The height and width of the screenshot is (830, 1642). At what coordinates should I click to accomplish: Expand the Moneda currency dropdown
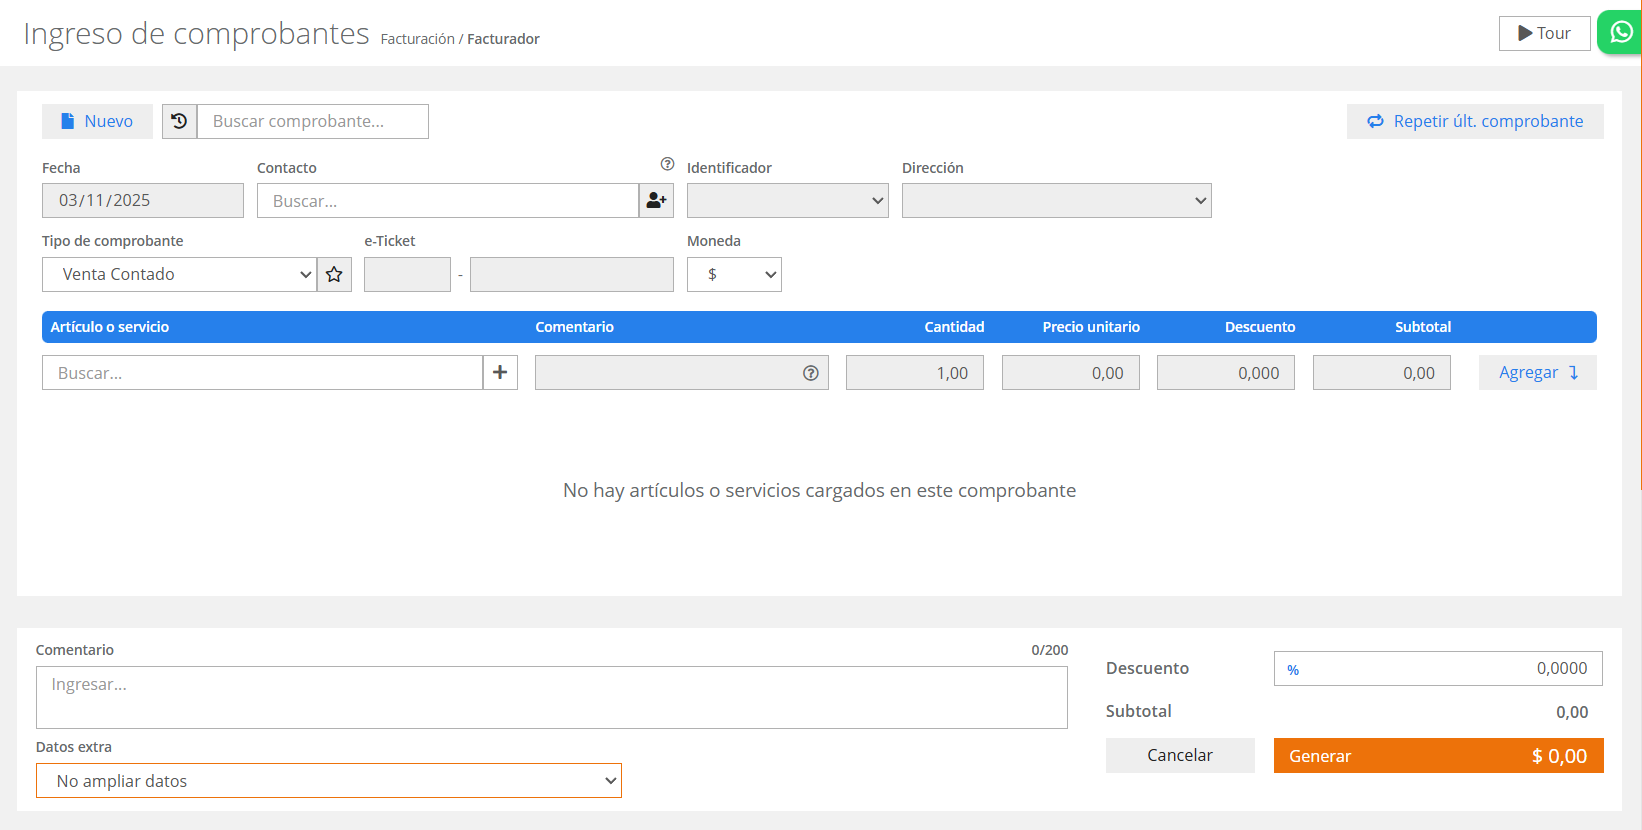(734, 274)
